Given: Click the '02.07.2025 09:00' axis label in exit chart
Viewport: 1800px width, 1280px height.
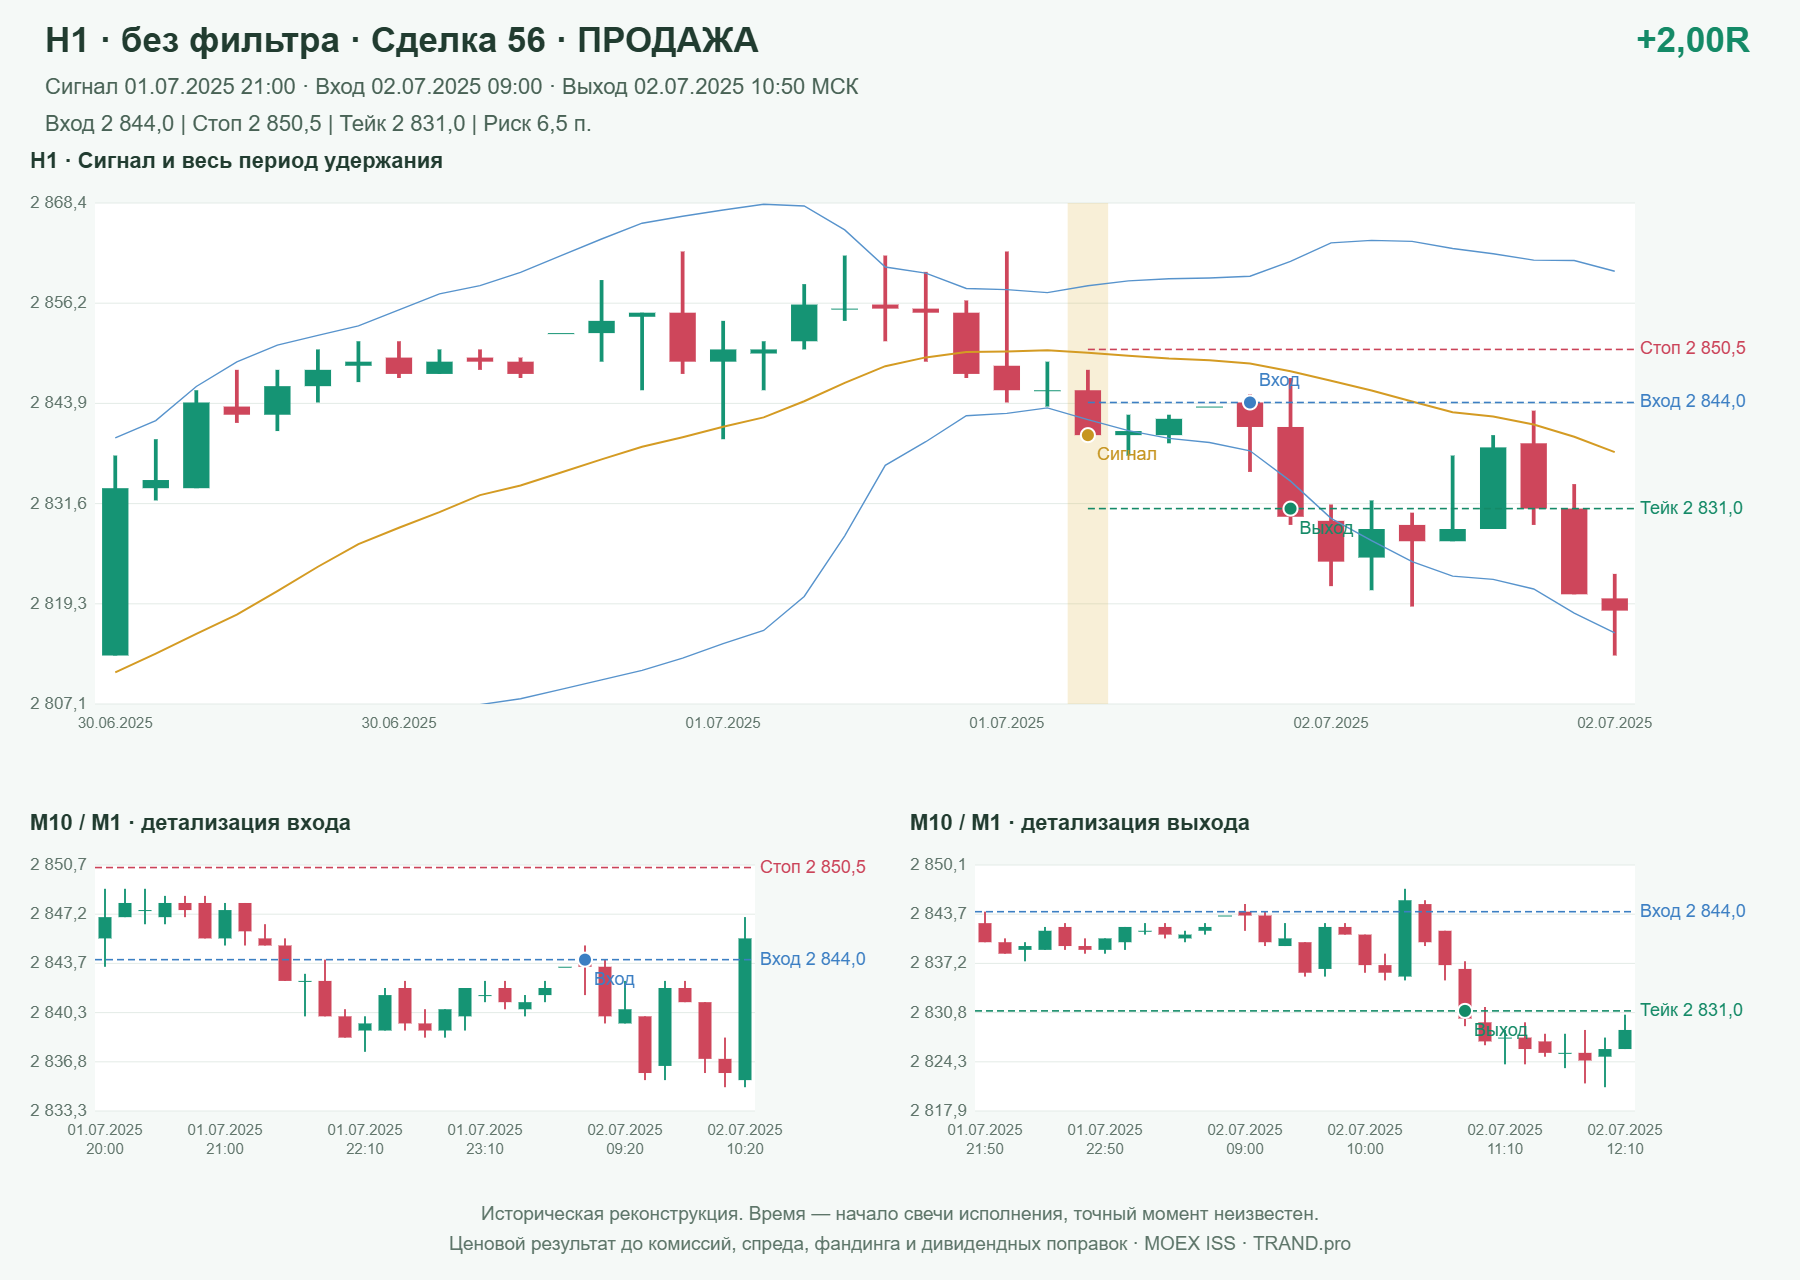Looking at the screenshot, I should [x=1245, y=1139].
